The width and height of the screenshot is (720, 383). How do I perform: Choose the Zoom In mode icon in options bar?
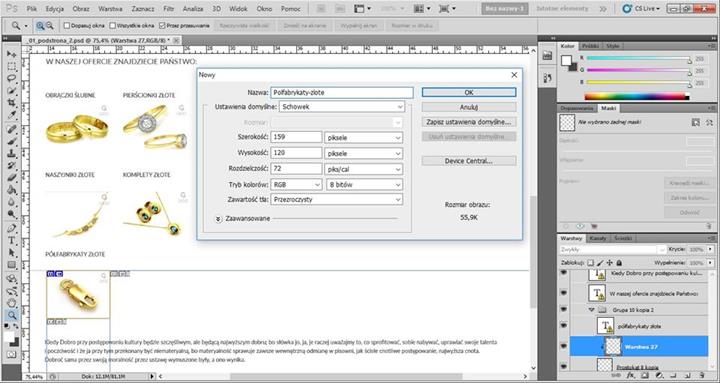(x=40, y=26)
